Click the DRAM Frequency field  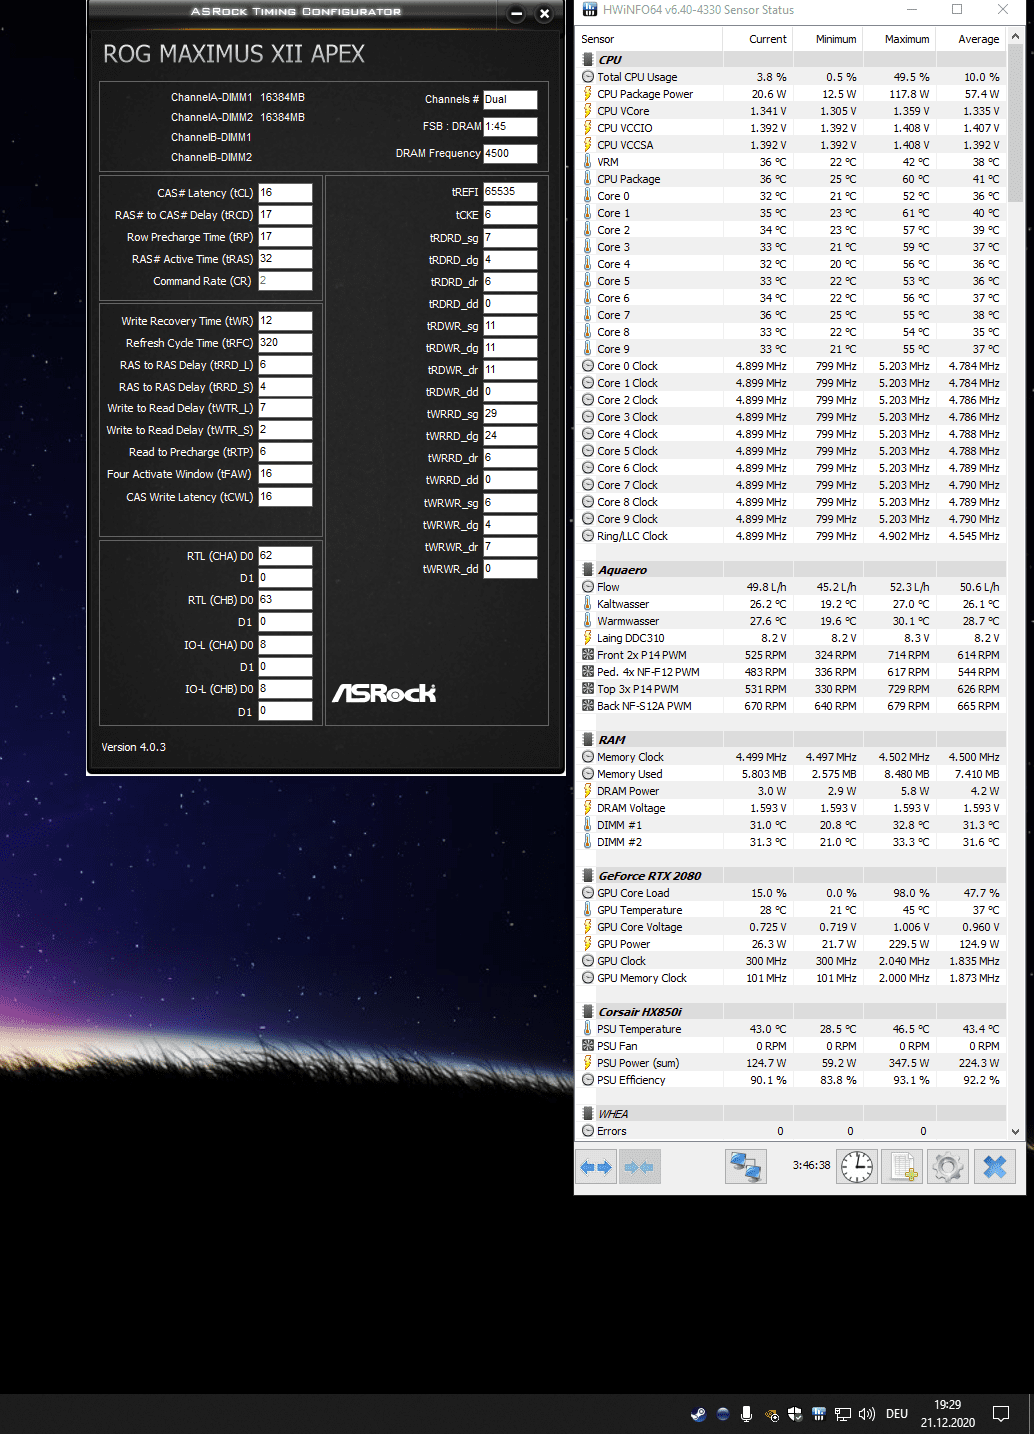[510, 154]
